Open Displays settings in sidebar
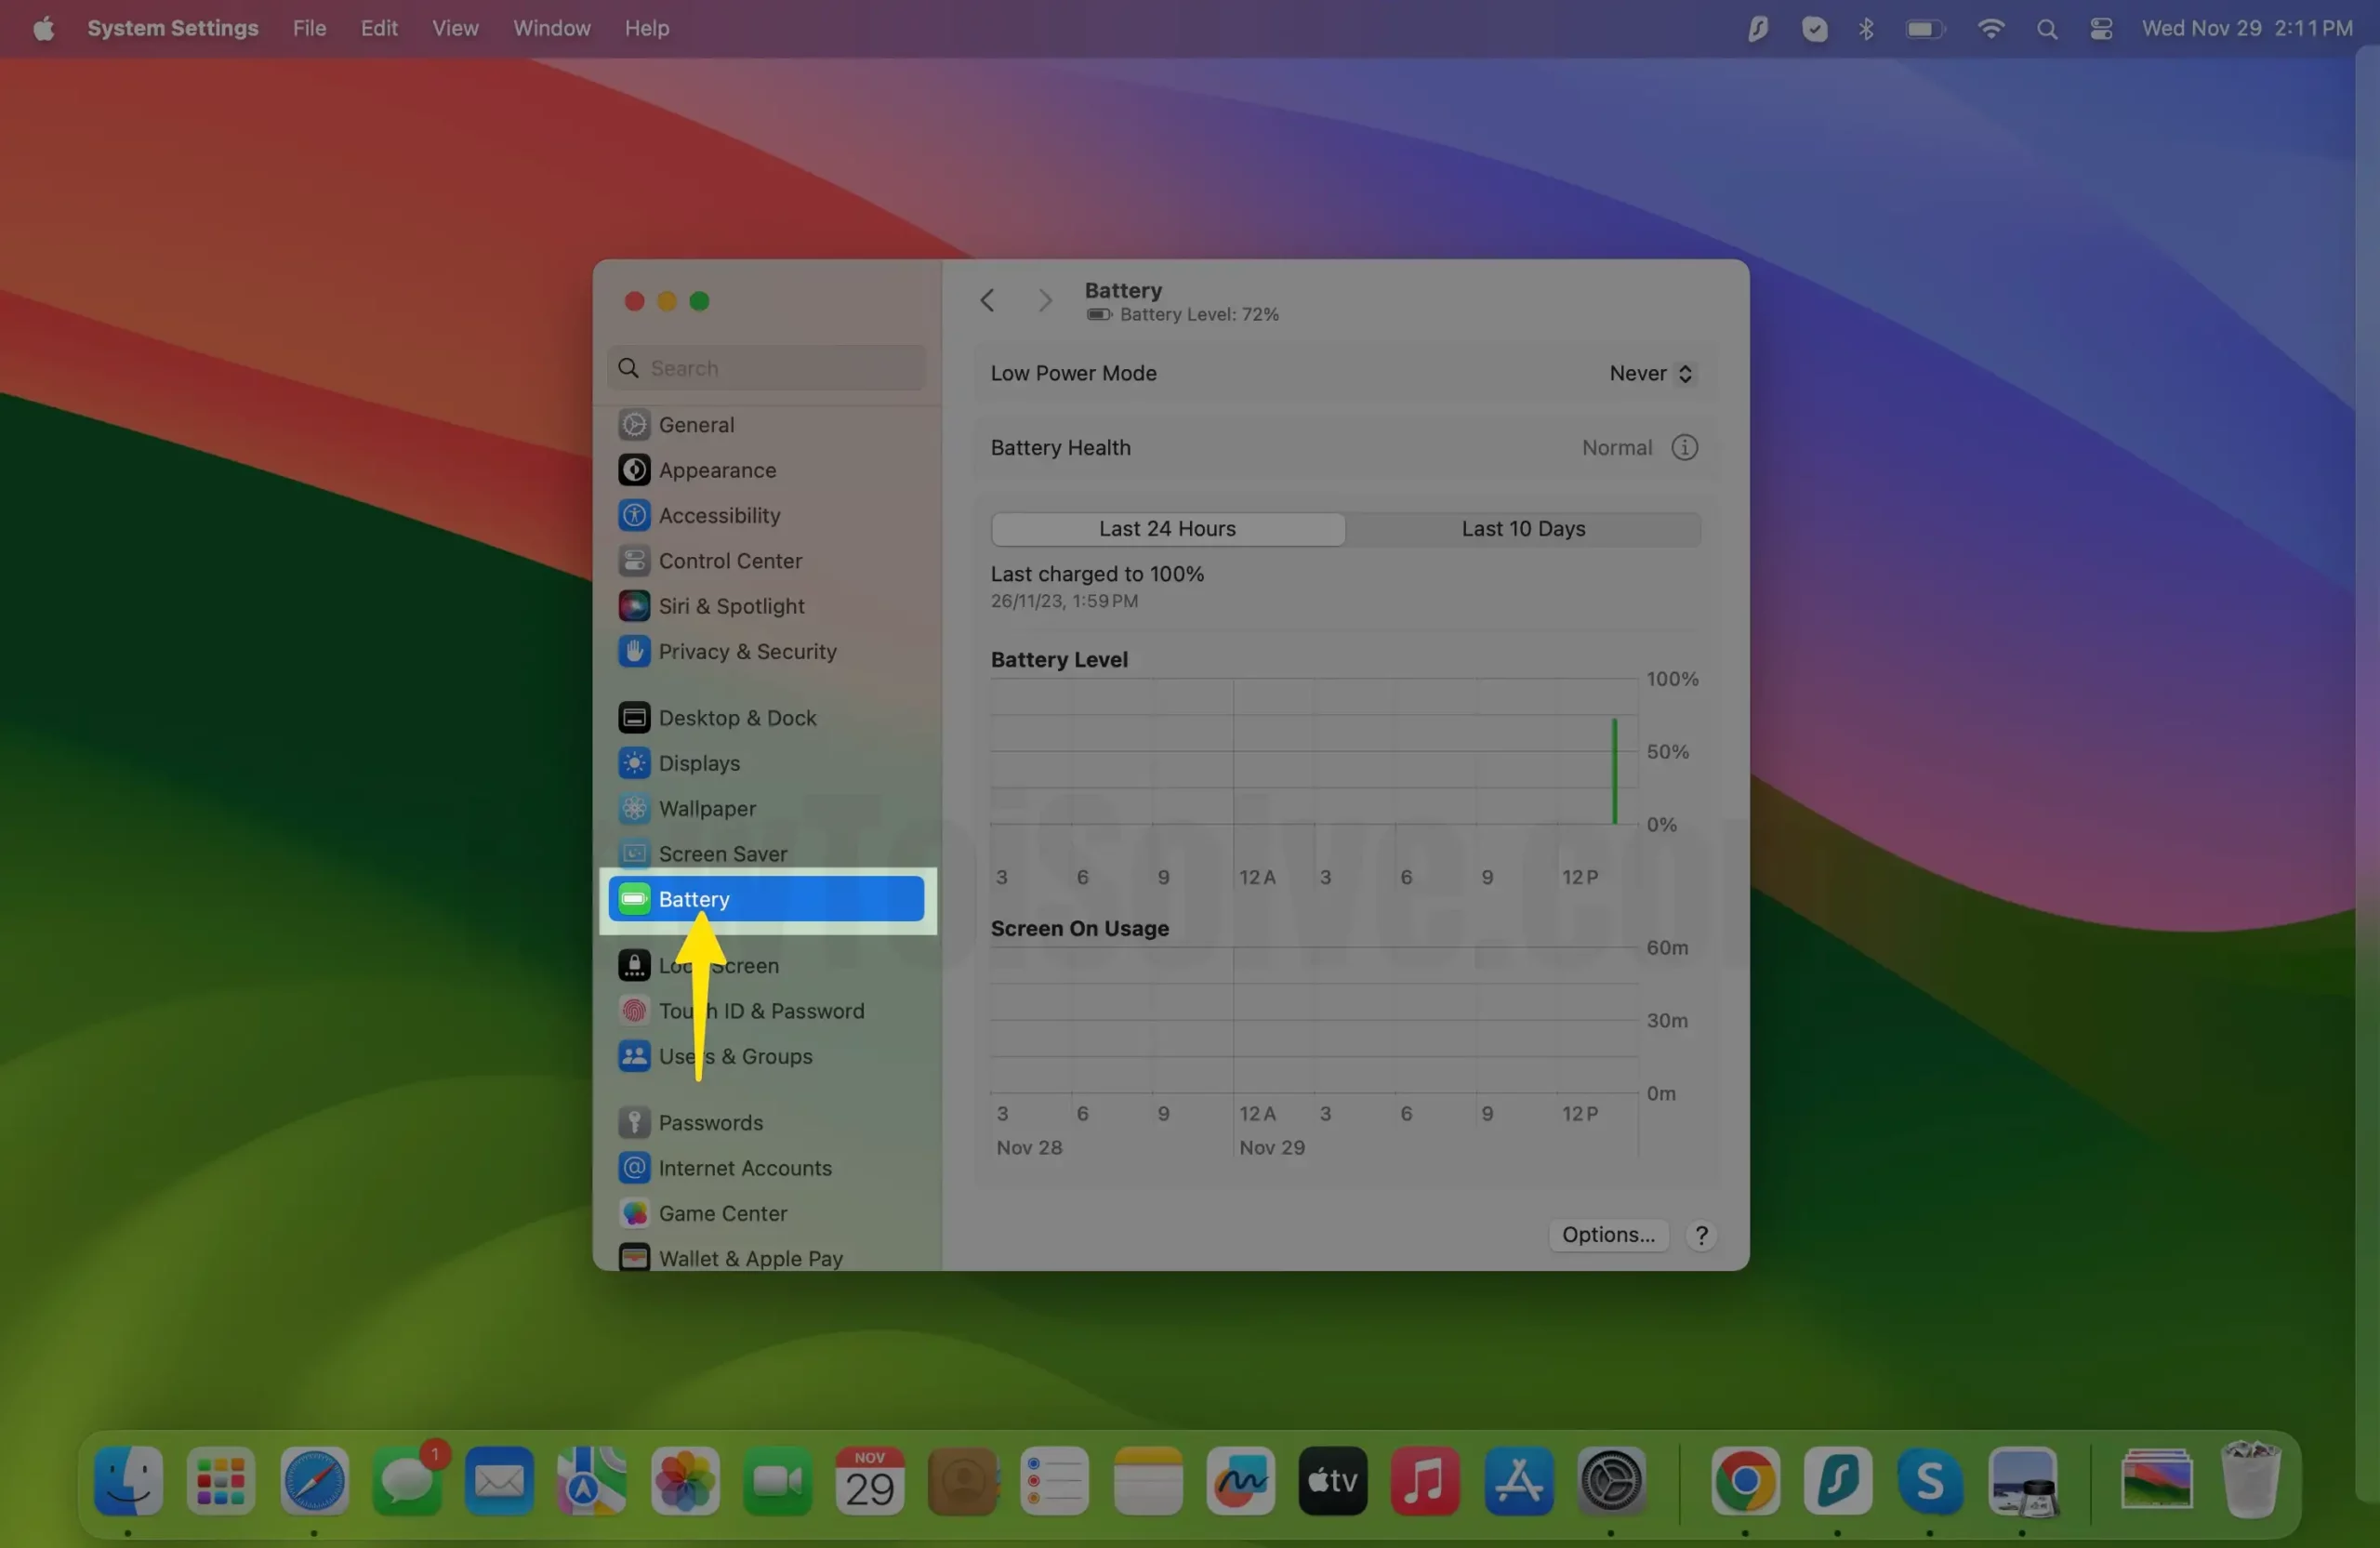This screenshot has height=1548, width=2380. click(698, 763)
